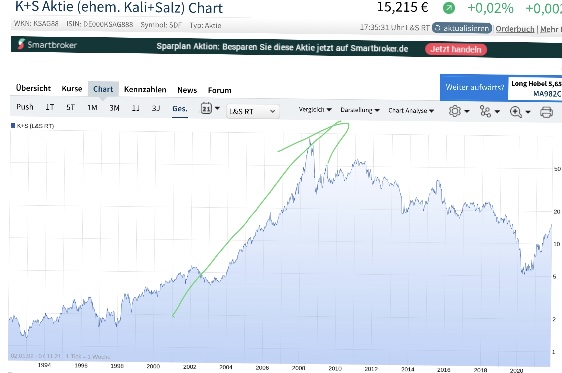Click the Symbol: SDF text
The height and width of the screenshot is (373, 562).
161,25
